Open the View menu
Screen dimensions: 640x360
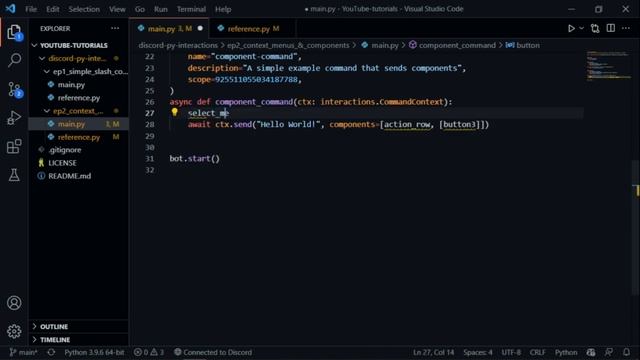tap(117, 9)
